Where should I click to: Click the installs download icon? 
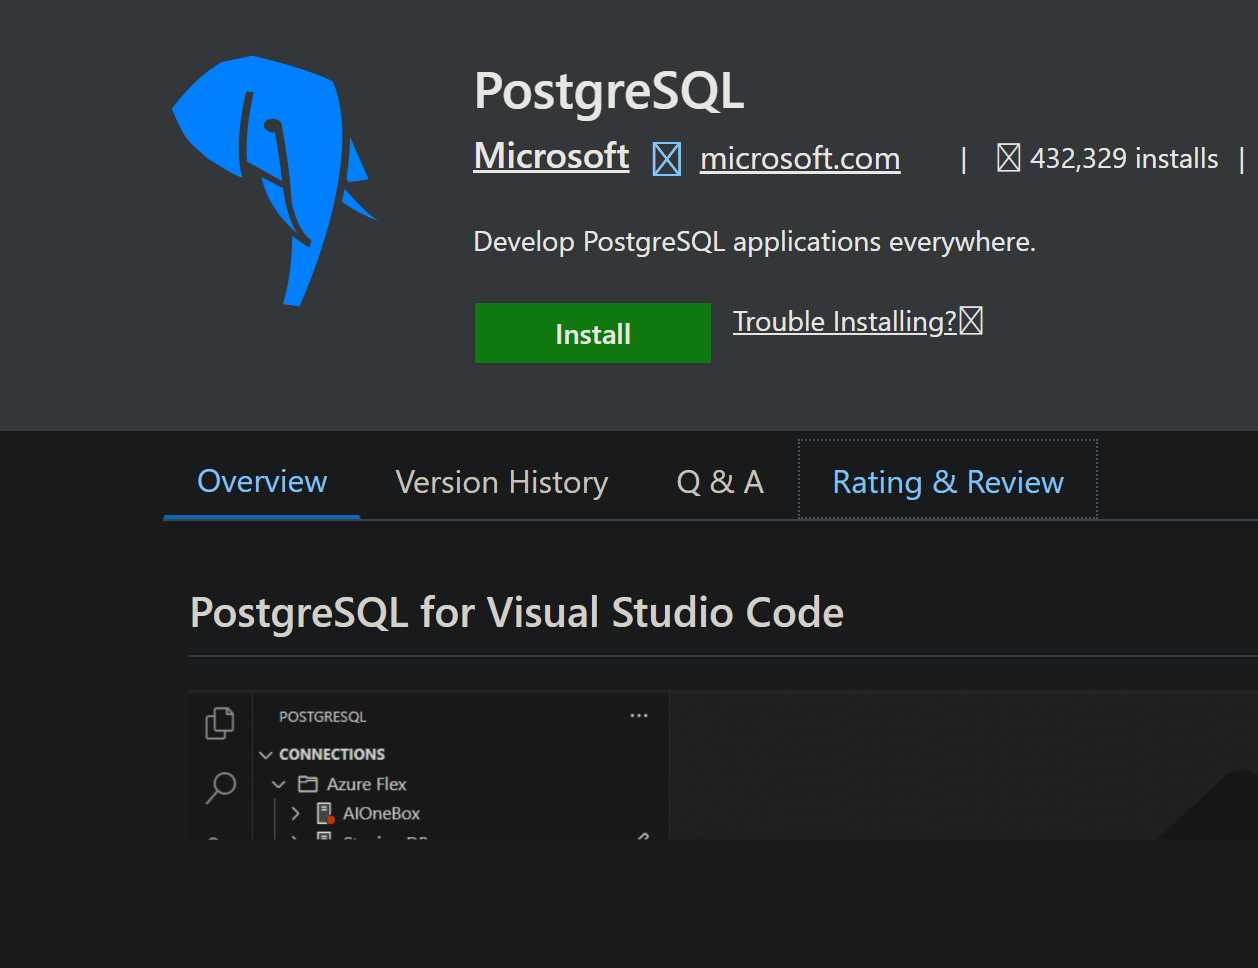[x=1008, y=158]
